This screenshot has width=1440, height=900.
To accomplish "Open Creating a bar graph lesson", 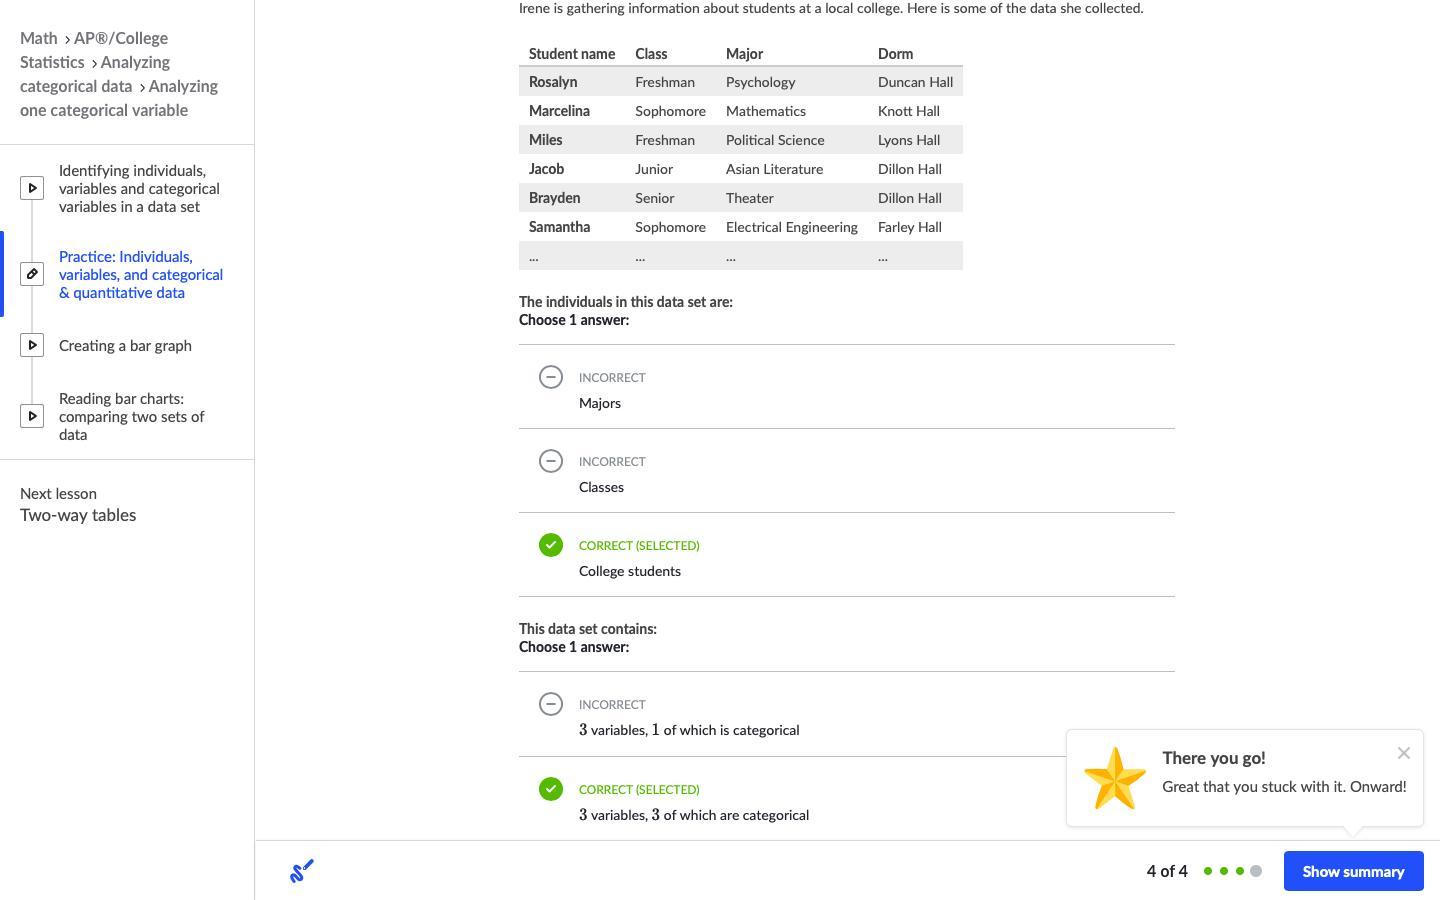I will pyautogui.click(x=125, y=346).
